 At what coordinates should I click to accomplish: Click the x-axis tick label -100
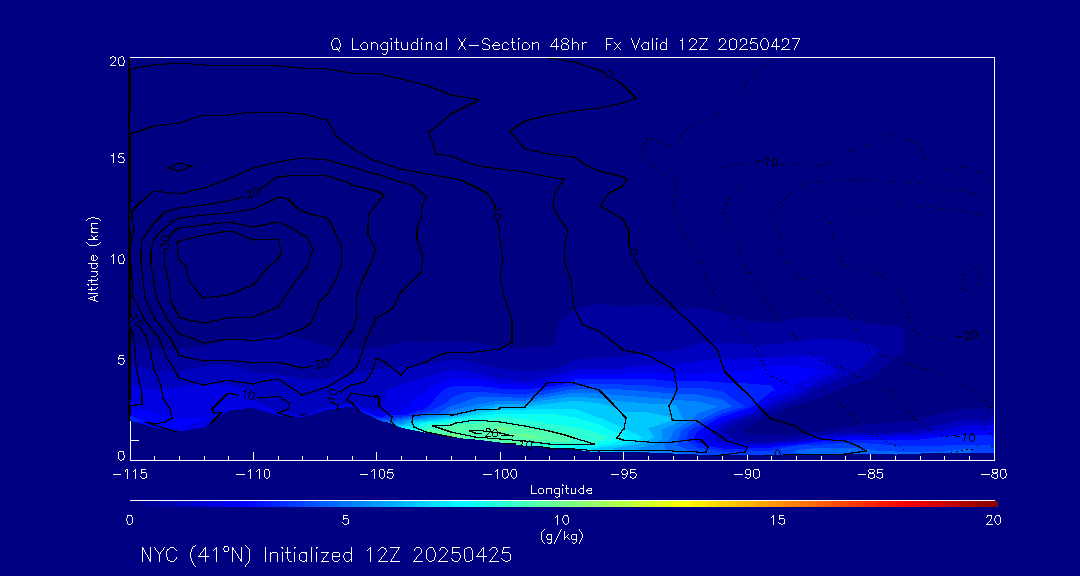tap(500, 475)
